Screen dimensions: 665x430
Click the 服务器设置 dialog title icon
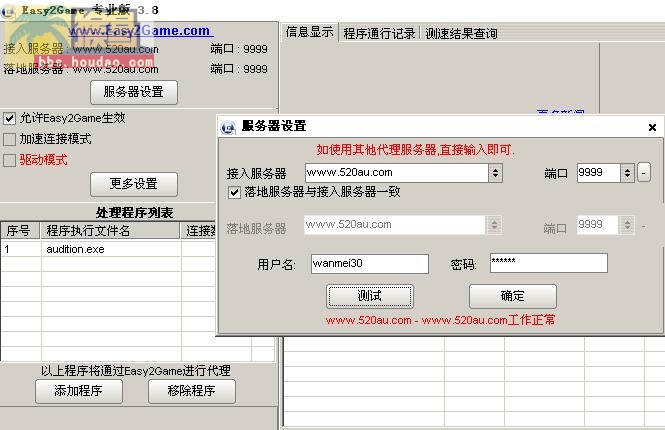tap(228, 127)
